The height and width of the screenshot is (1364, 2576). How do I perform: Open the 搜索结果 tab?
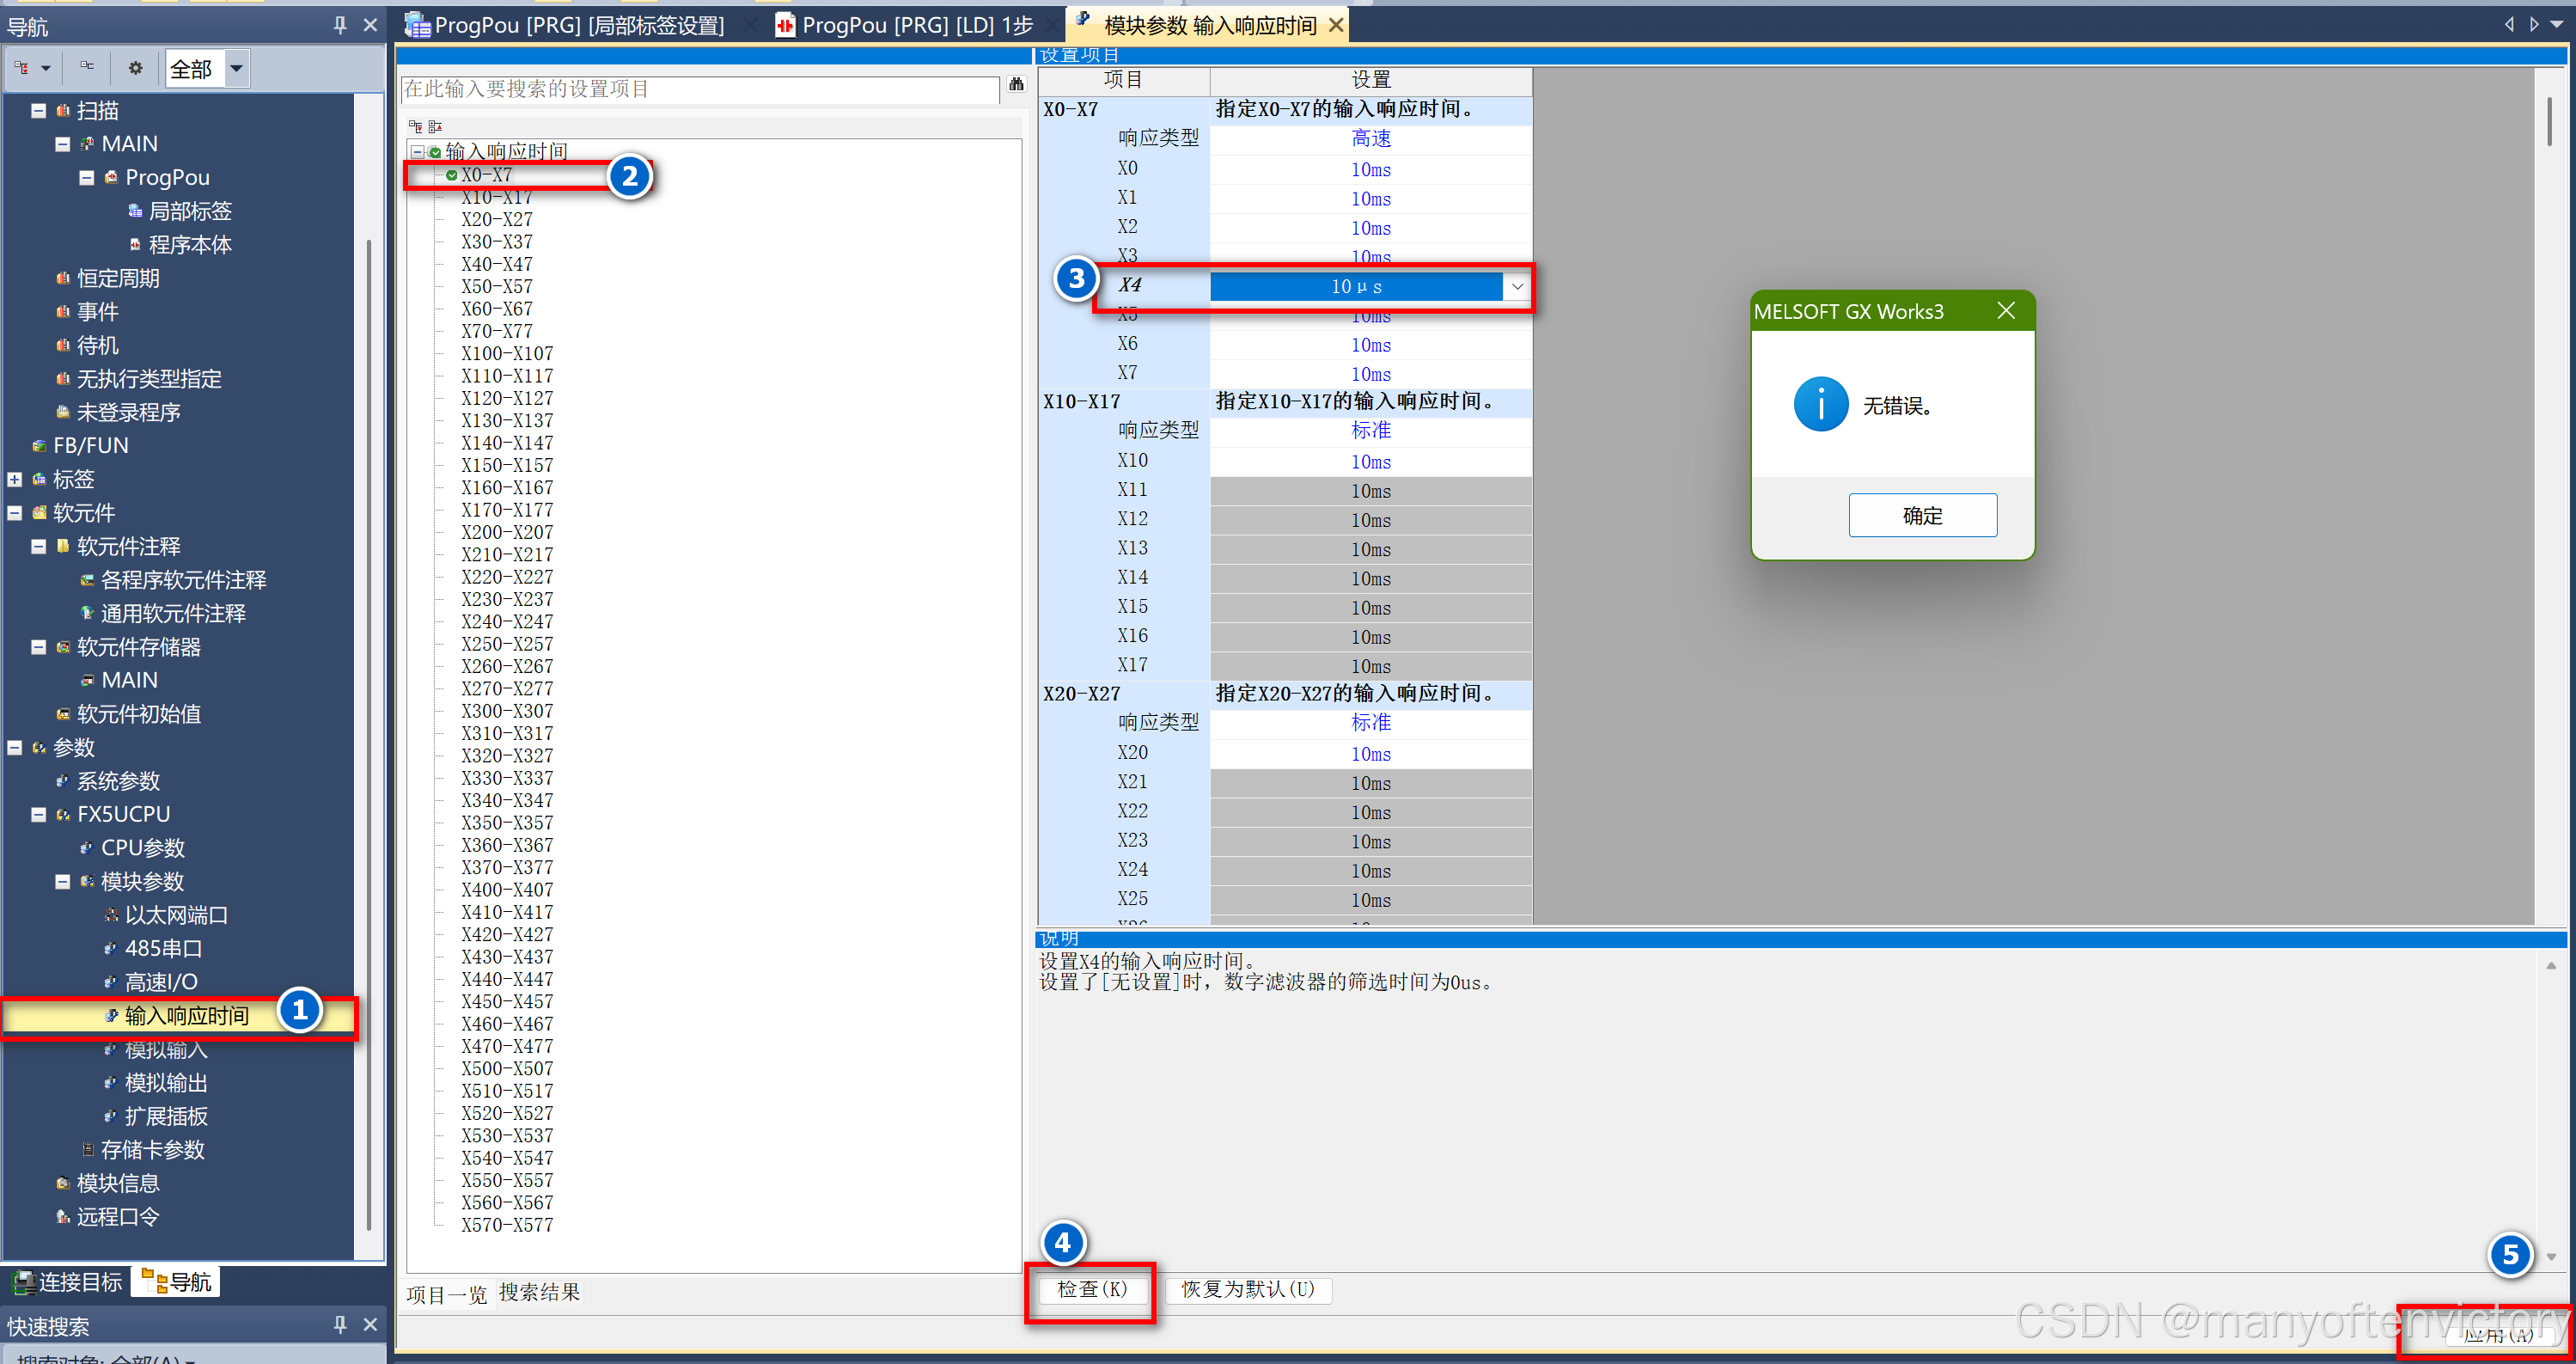[540, 1292]
